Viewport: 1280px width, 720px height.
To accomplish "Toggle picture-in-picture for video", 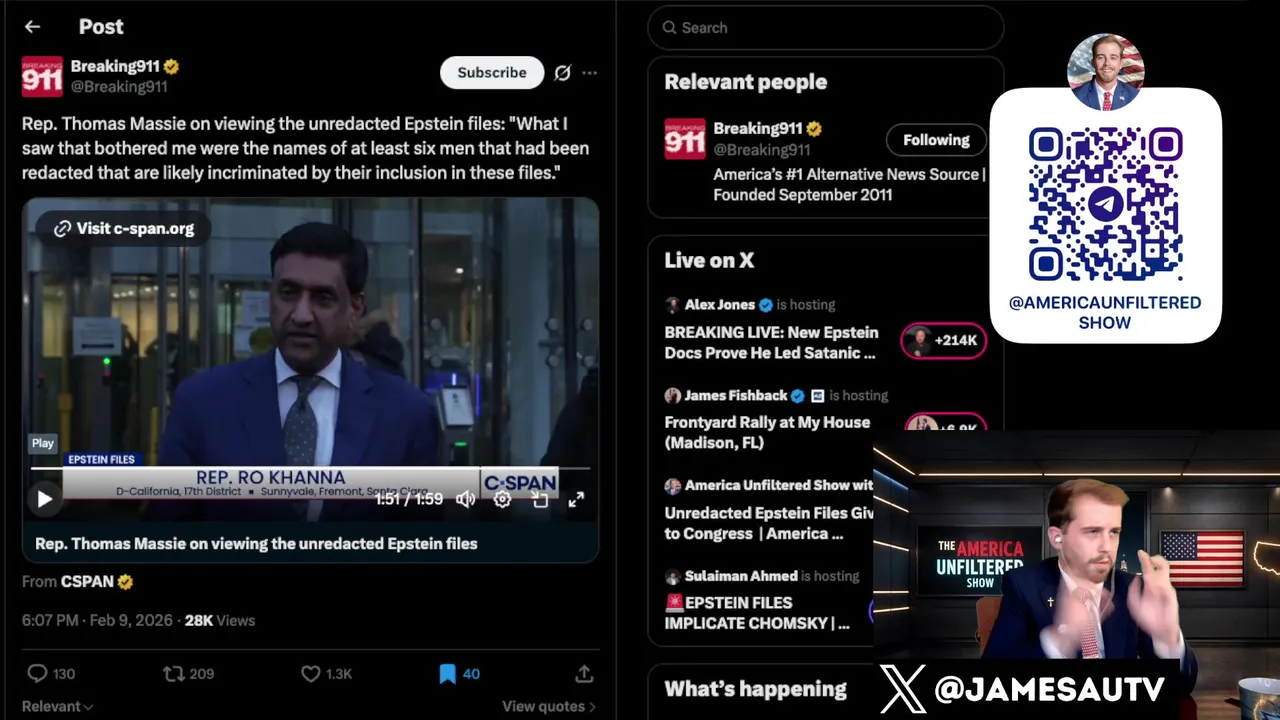I will (x=540, y=499).
